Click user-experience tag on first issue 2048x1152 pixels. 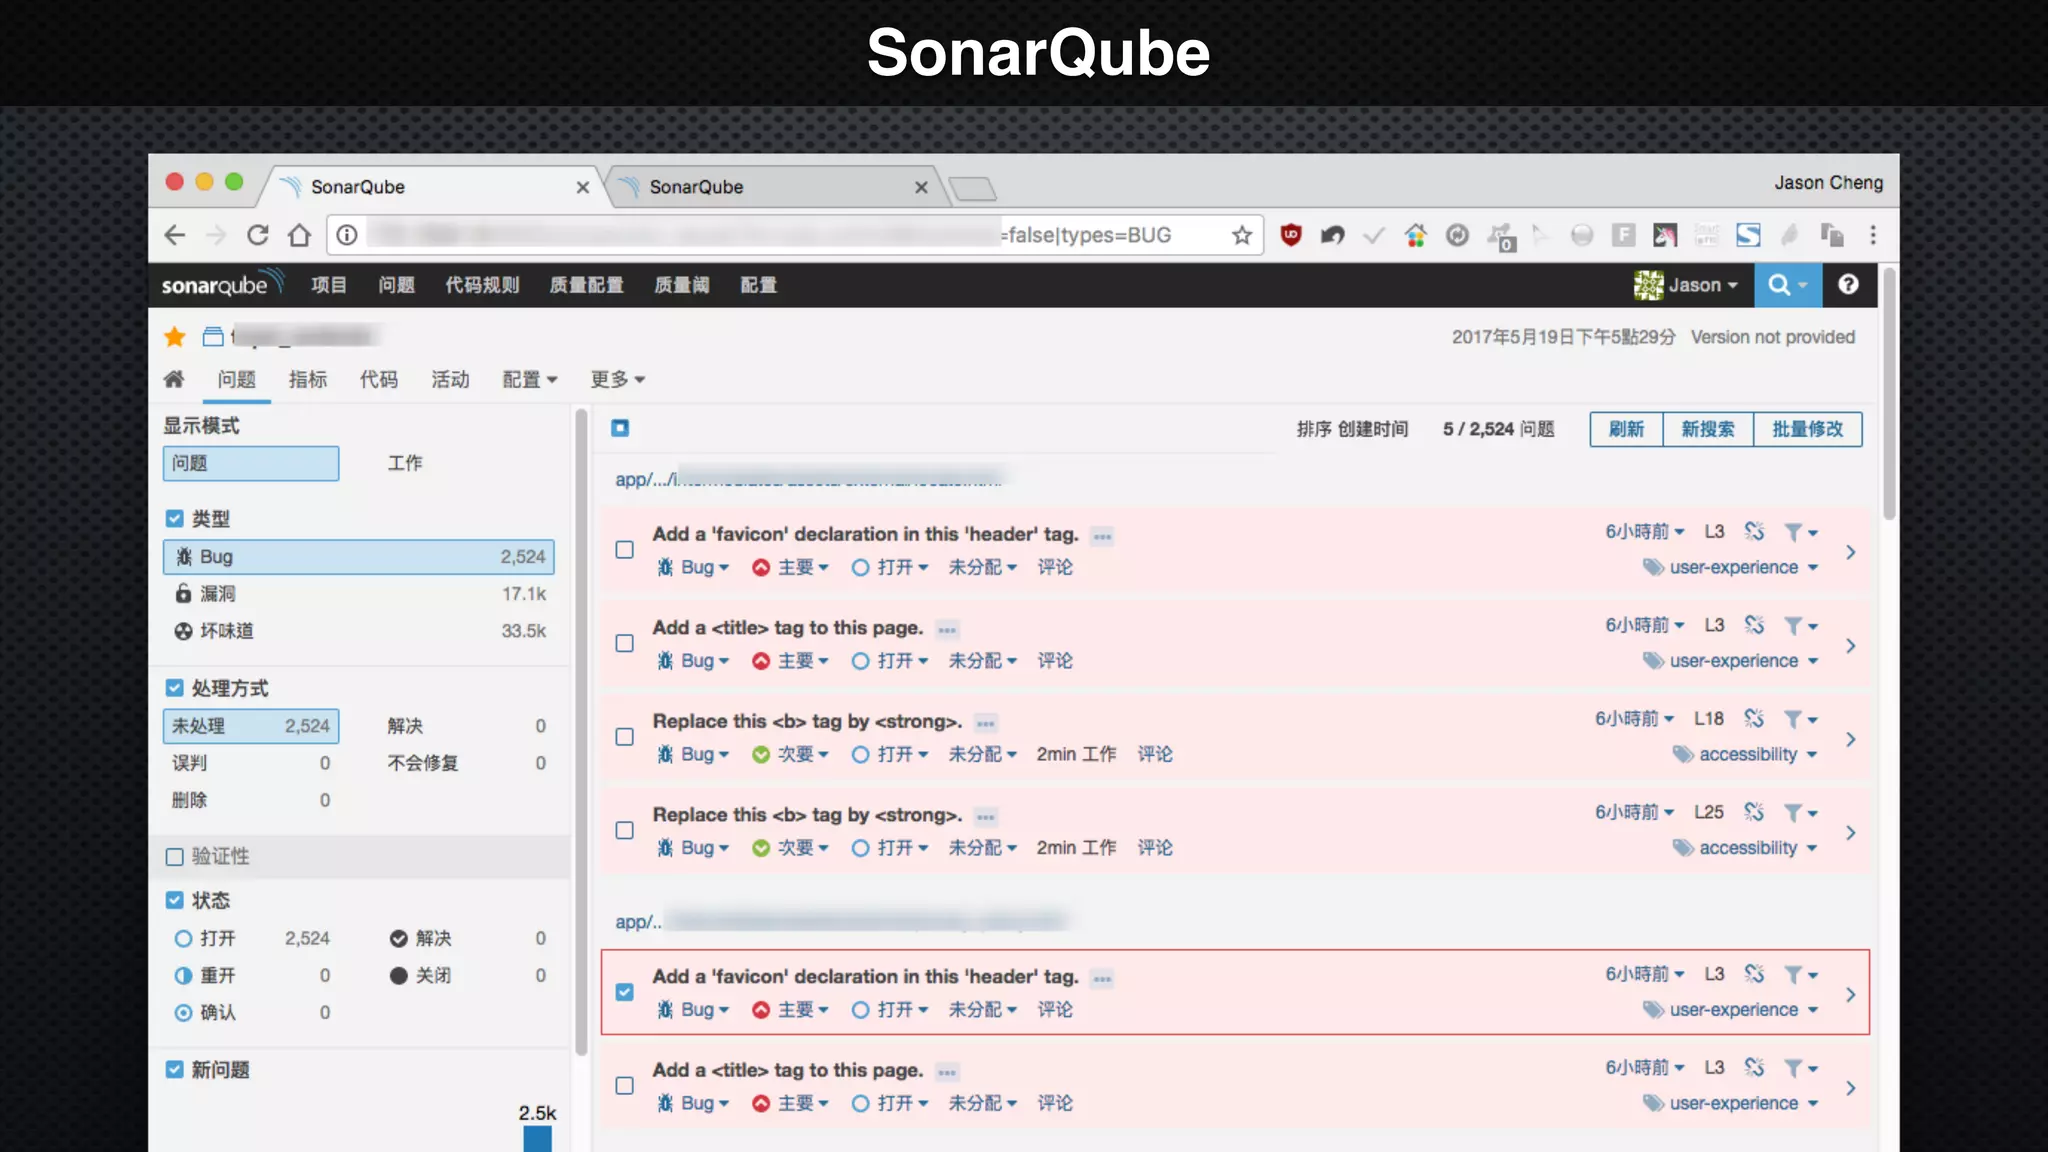click(x=1733, y=567)
